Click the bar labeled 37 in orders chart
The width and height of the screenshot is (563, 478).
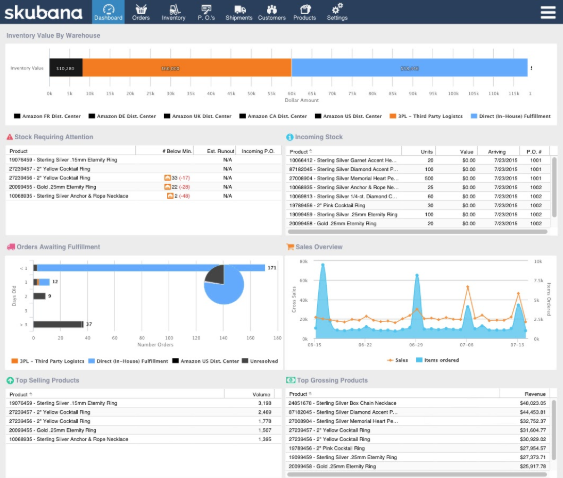click(59, 324)
